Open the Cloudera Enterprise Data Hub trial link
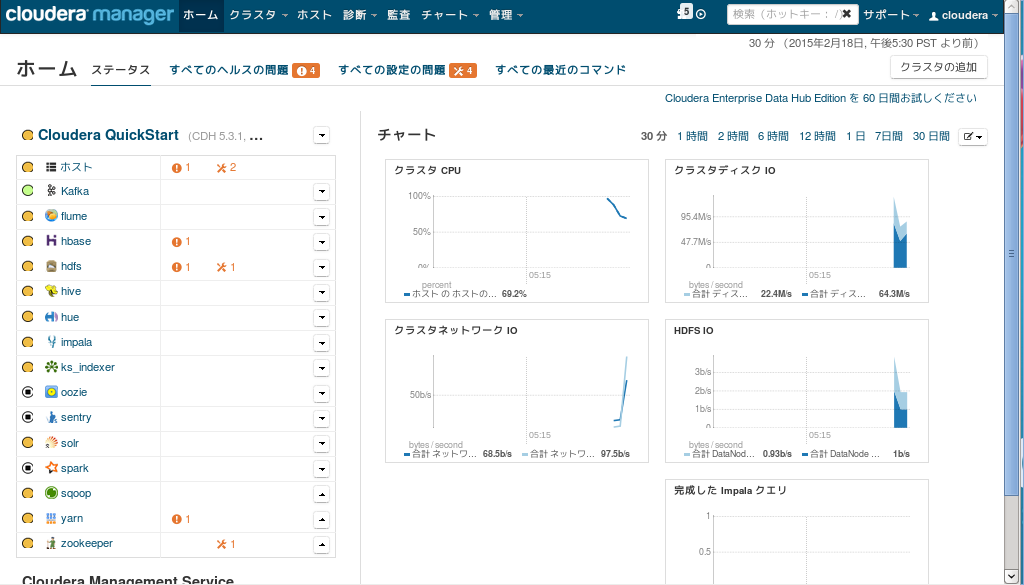 (x=821, y=98)
